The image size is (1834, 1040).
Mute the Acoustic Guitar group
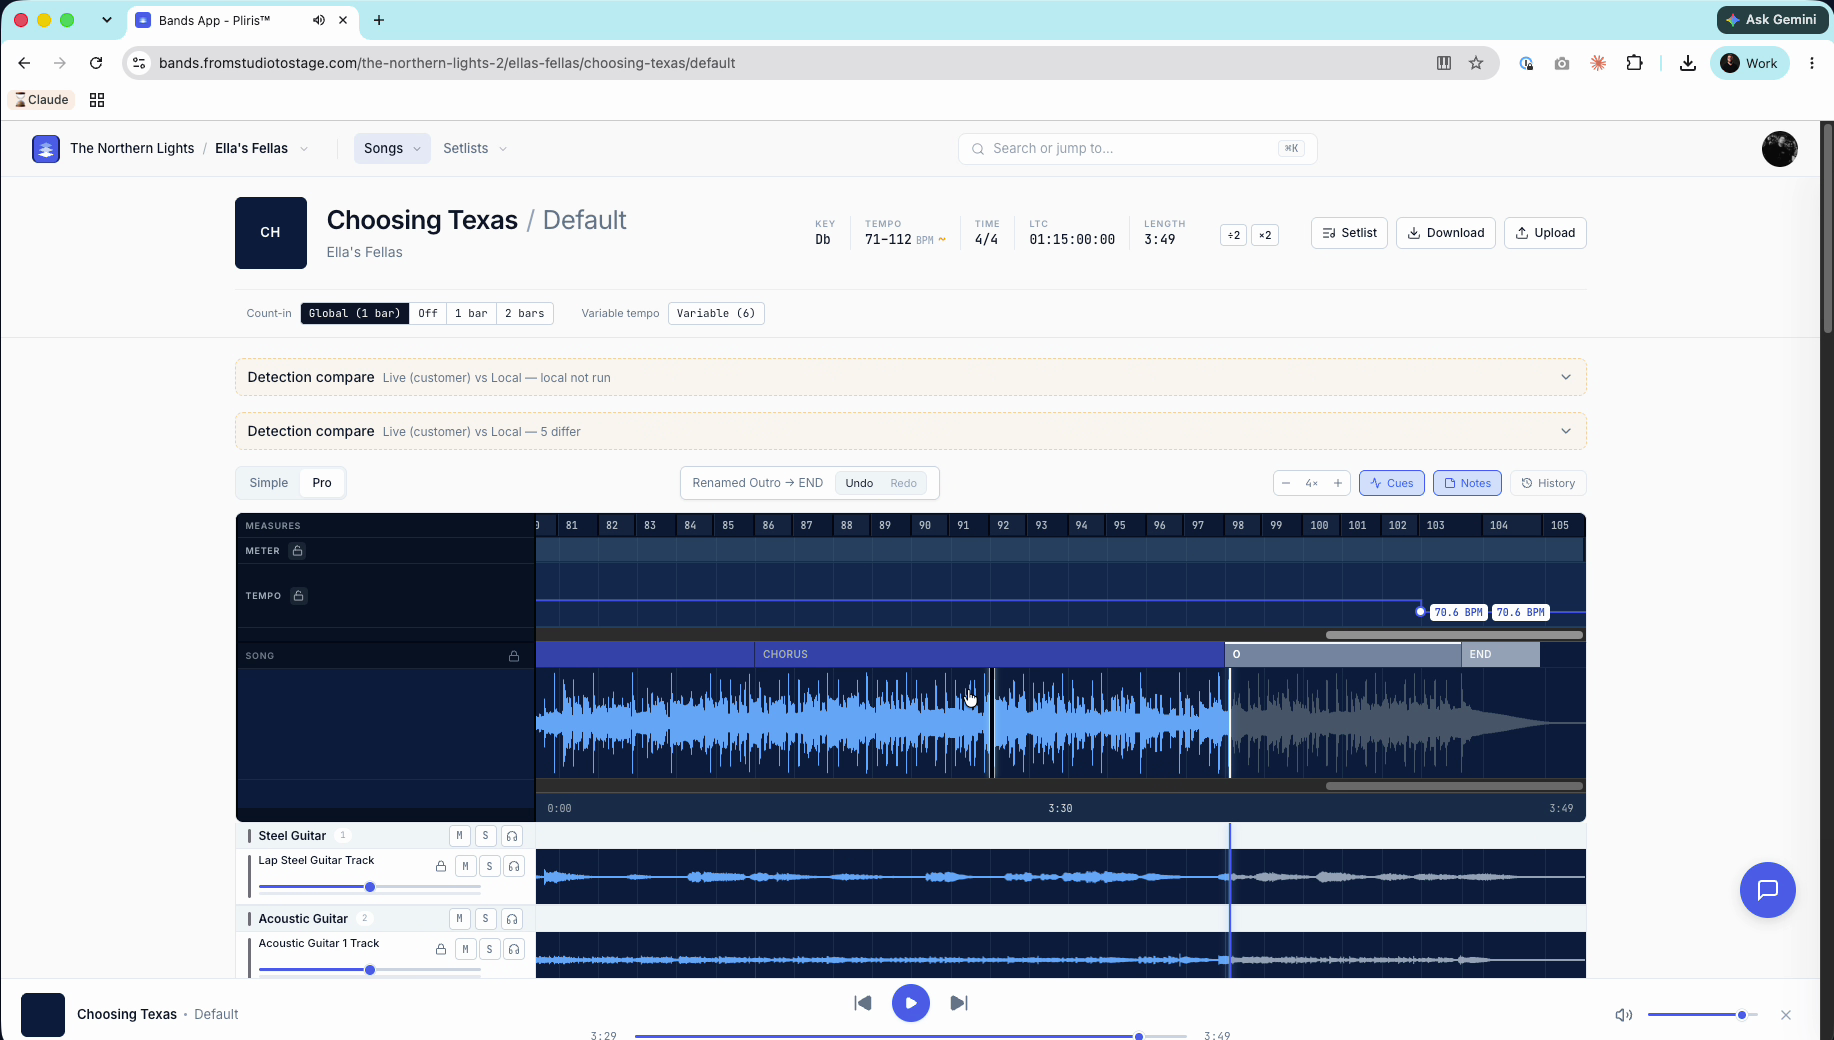tap(459, 919)
